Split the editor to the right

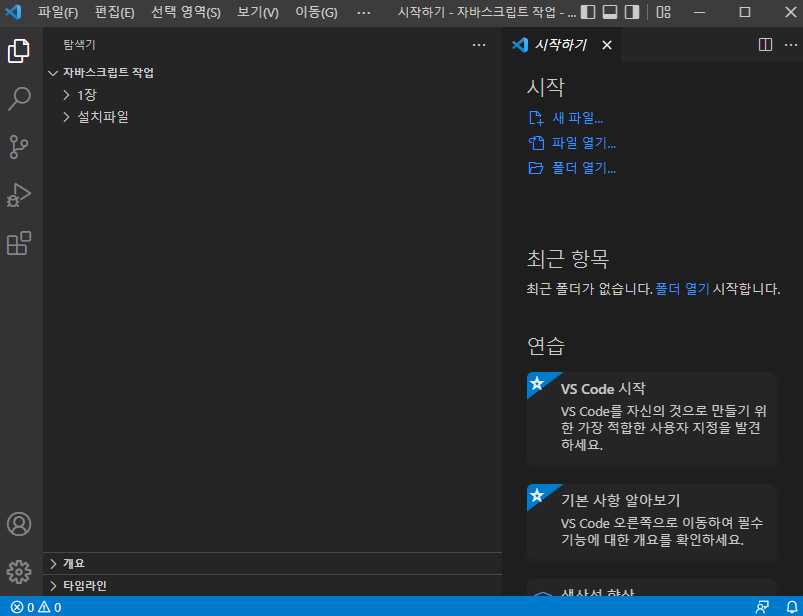pyautogui.click(x=765, y=45)
